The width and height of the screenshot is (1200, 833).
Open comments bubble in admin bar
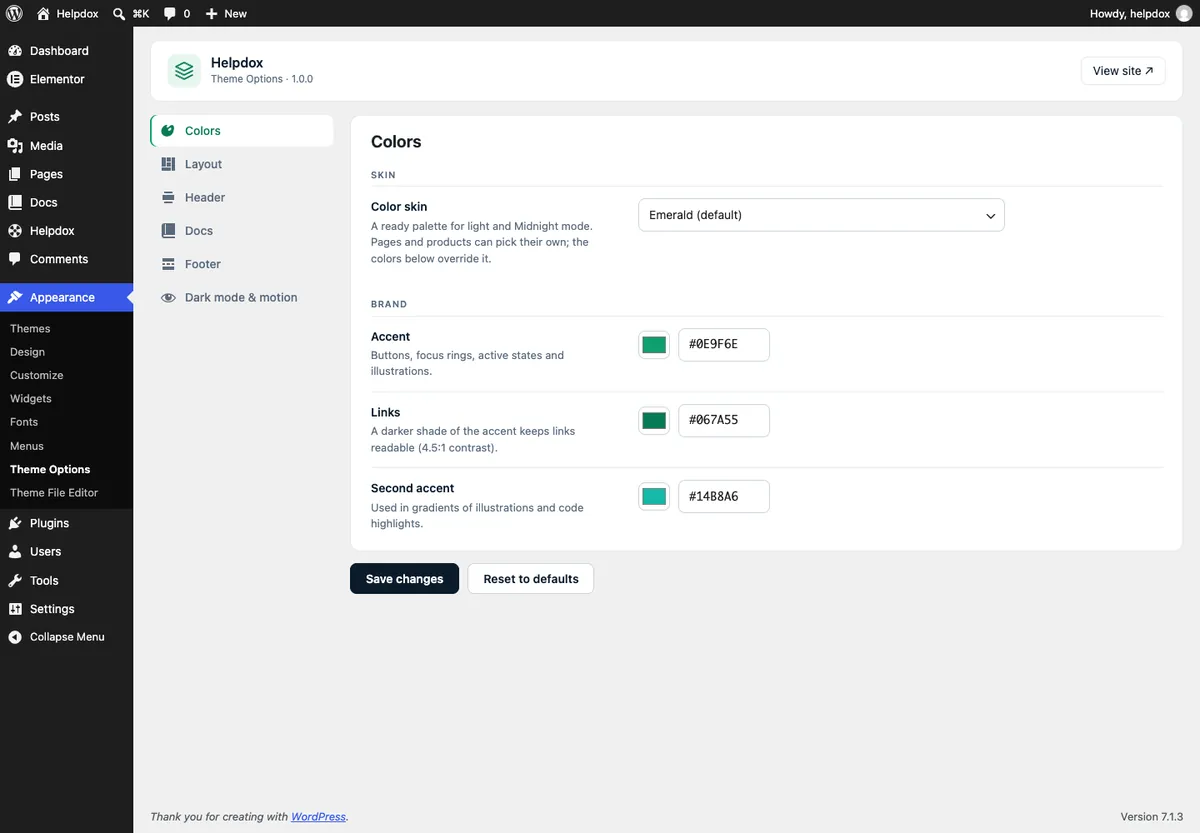pyautogui.click(x=176, y=14)
